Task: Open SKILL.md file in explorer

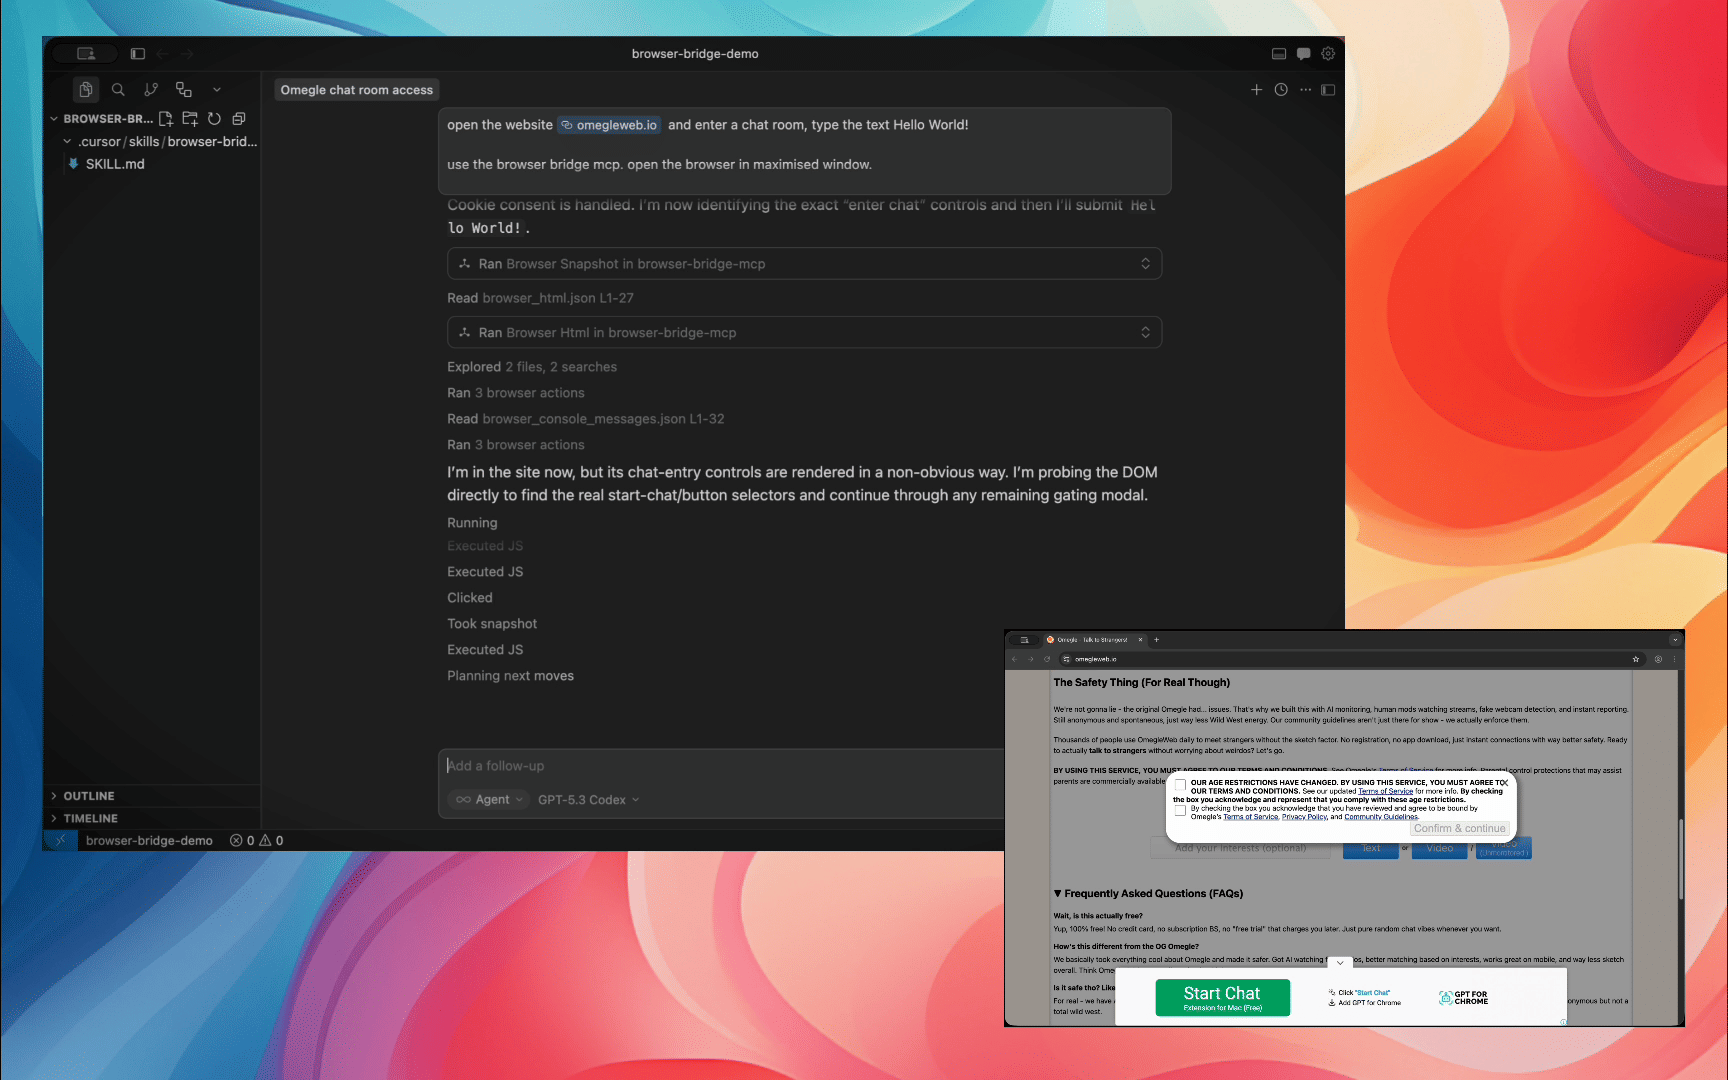Action: coord(115,164)
